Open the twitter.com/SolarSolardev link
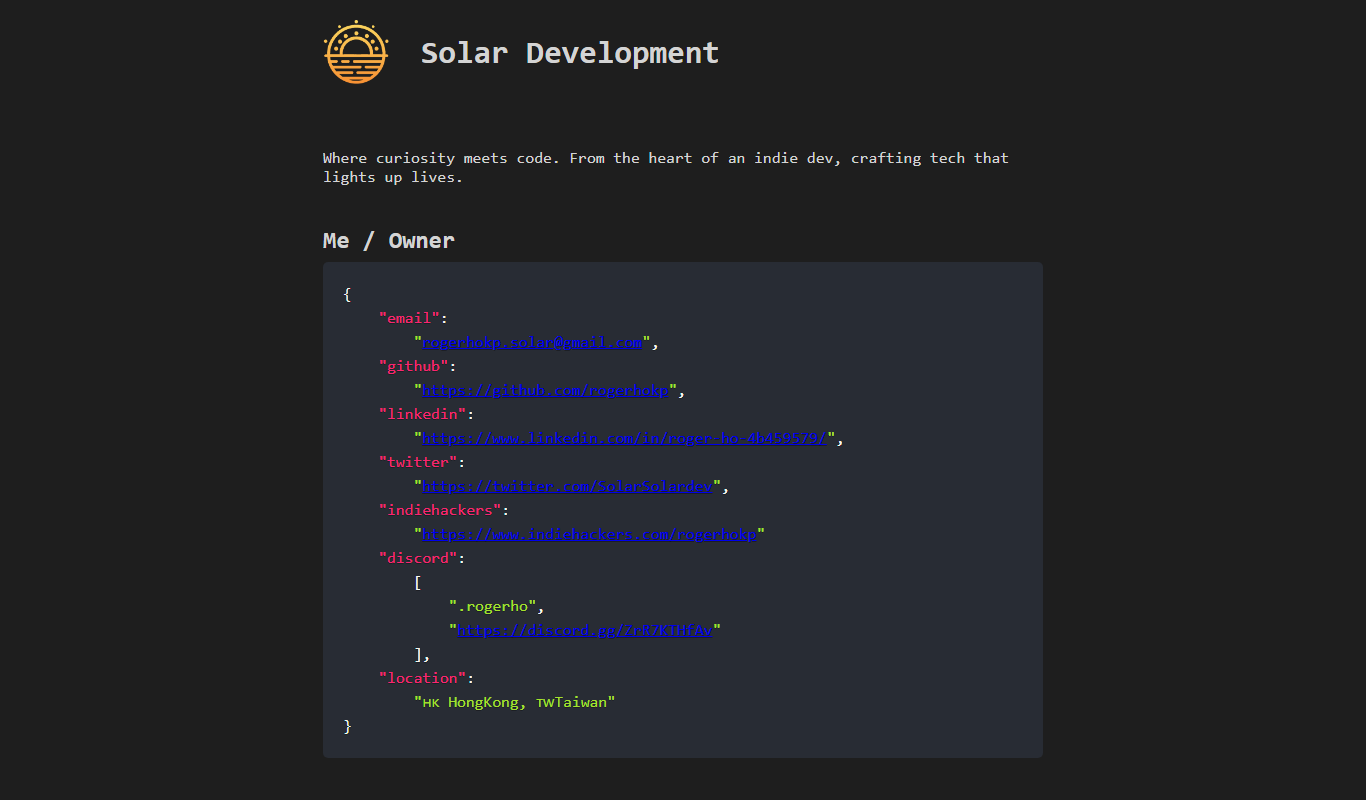This screenshot has width=1366, height=800. tap(568, 487)
